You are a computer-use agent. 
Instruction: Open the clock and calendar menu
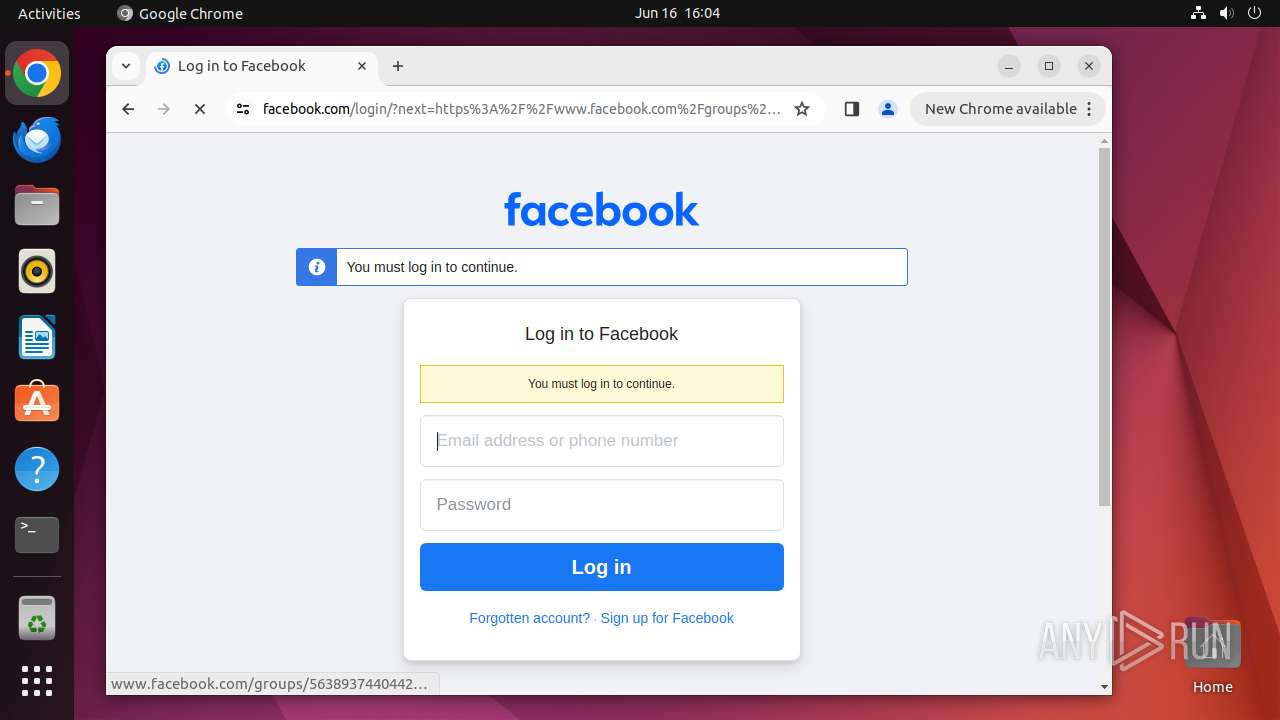[x=677, y=13]
